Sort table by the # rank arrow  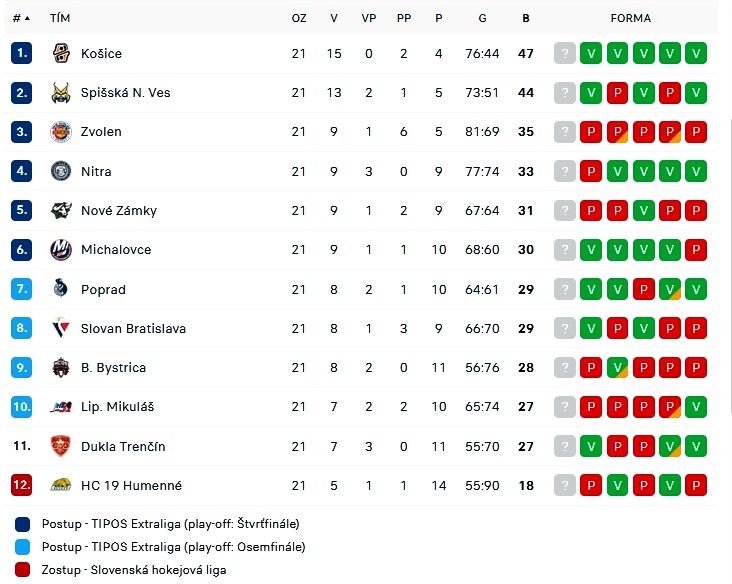coord(27,18)
